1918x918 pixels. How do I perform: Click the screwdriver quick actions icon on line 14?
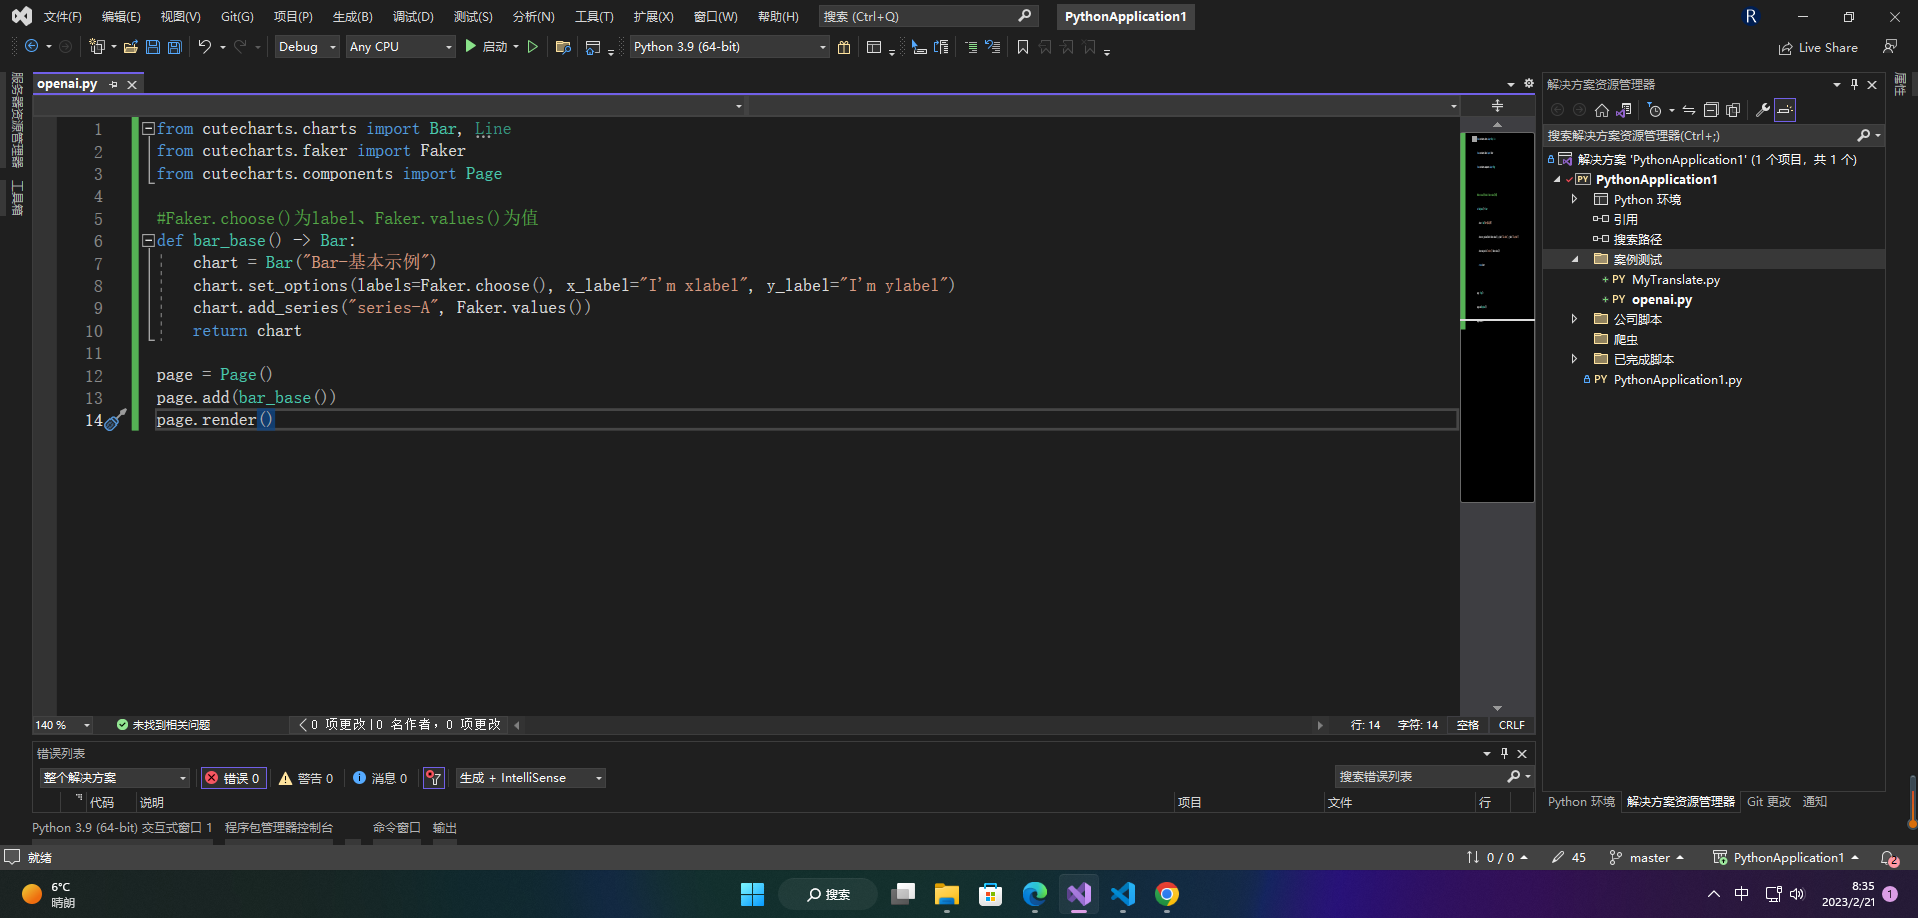tap(116, 419)
